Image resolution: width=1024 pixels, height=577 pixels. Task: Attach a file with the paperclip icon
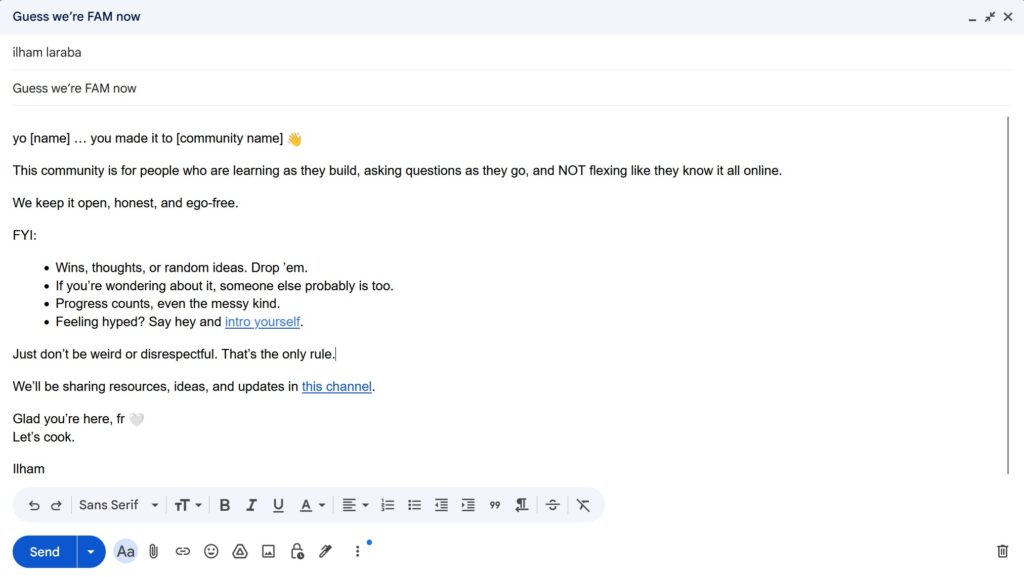[x=154, y=551]
